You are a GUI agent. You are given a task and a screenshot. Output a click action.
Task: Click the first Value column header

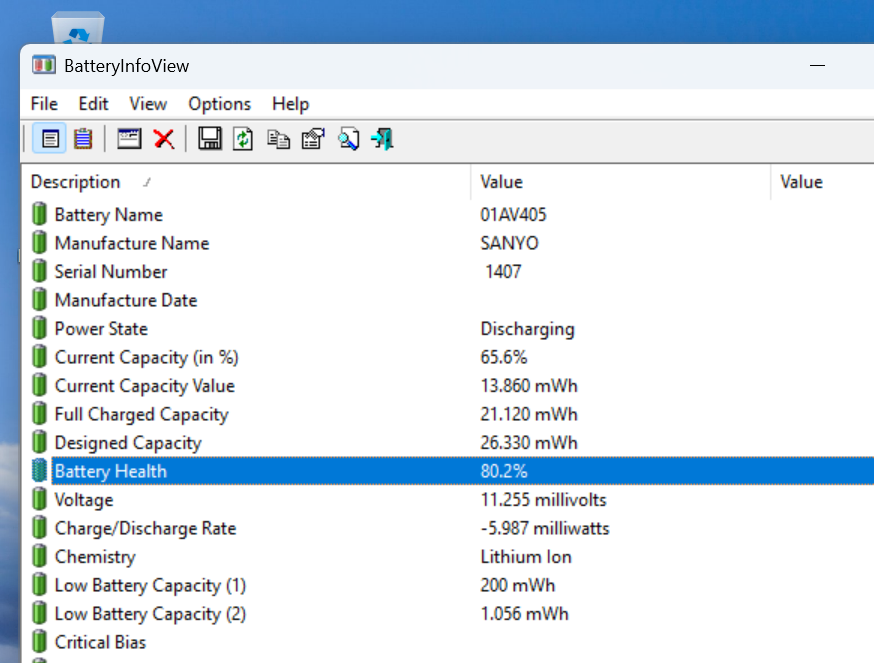[621, 182]
